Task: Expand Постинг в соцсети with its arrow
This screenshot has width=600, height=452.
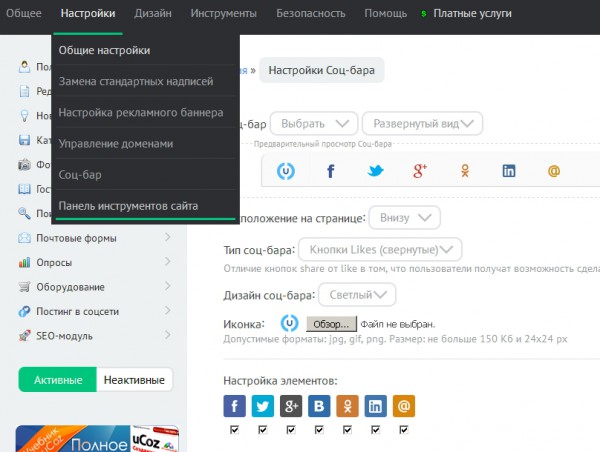Action: [x=168, y=311]
